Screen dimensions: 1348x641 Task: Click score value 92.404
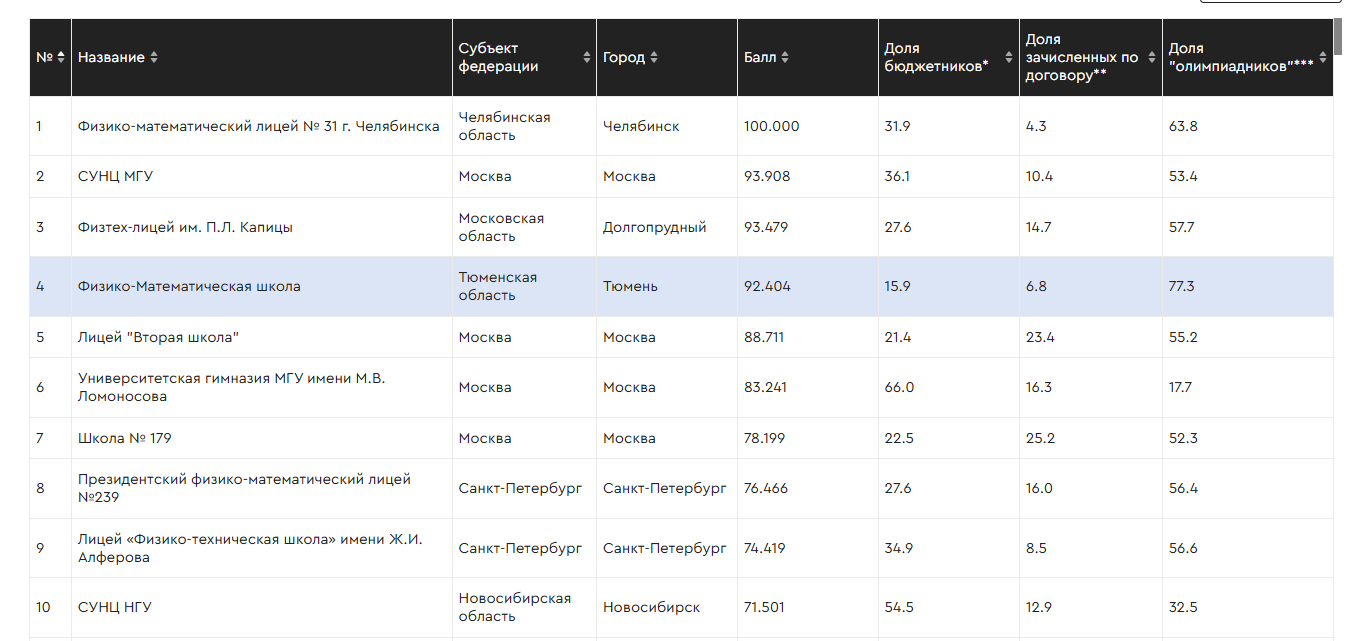[x=767, y=286]
